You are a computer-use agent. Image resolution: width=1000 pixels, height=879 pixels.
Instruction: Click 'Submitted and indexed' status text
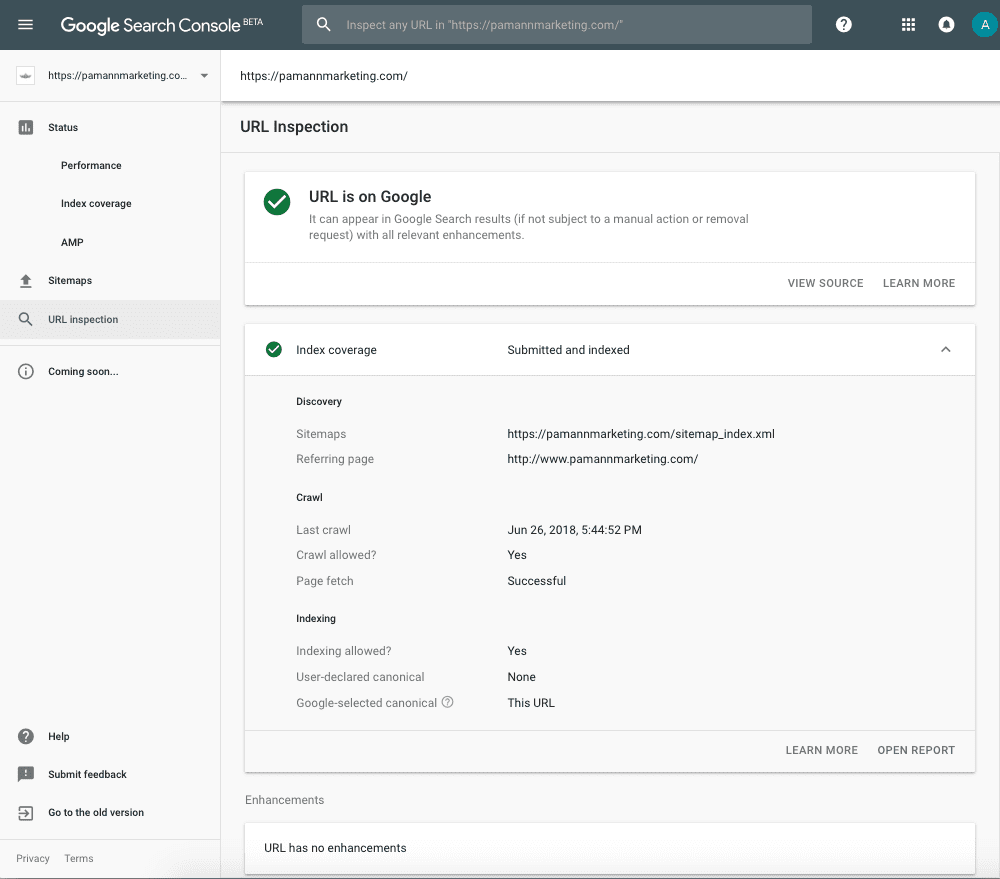[x=568, y=350]
